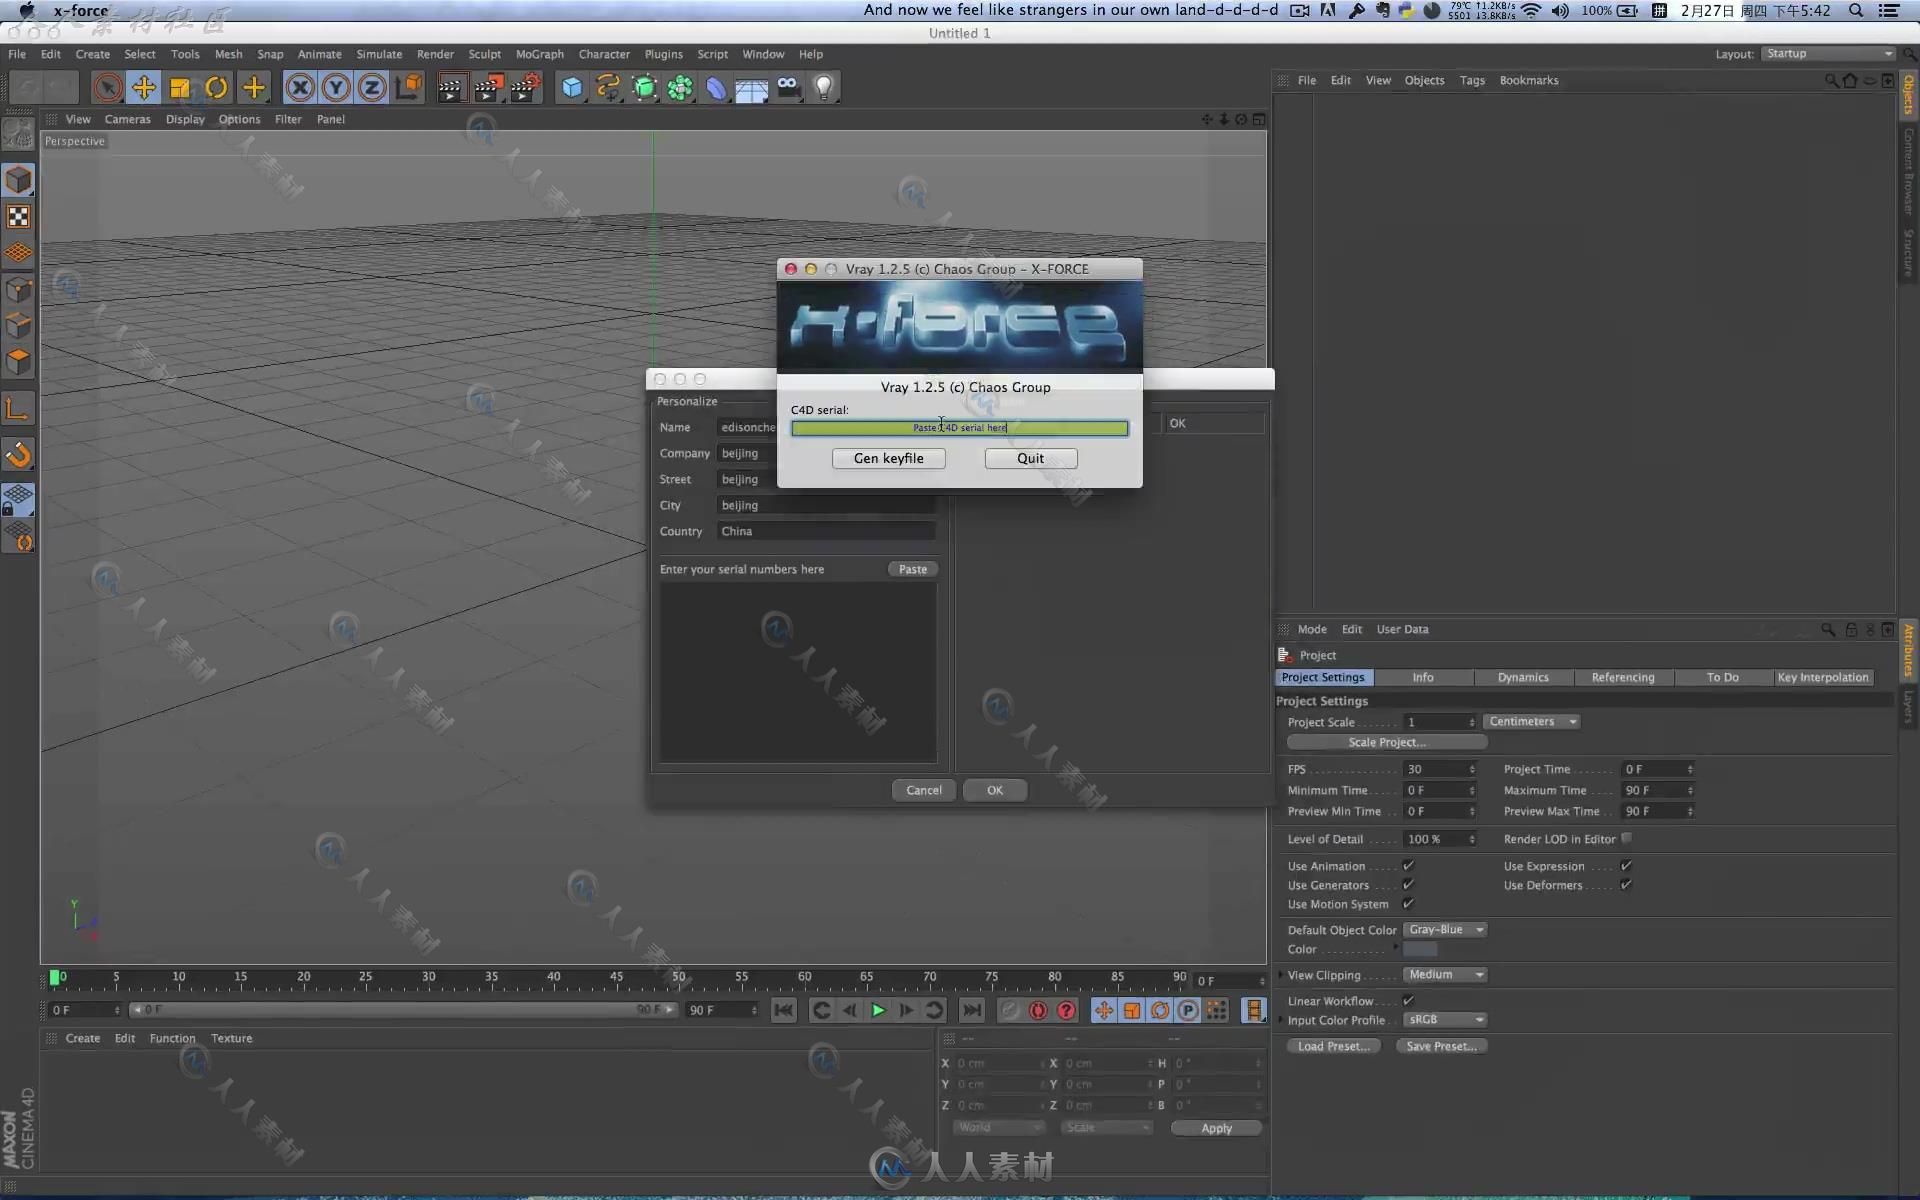
Task: Open the Scale mode dropdown
Action: pyautogui.click(x=1106, y=1127)
